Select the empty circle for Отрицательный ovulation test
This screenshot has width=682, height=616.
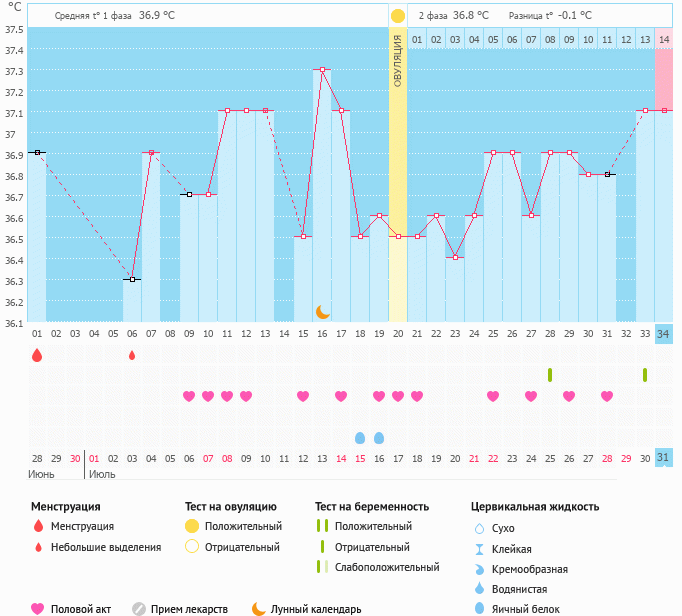coord(192,547)
